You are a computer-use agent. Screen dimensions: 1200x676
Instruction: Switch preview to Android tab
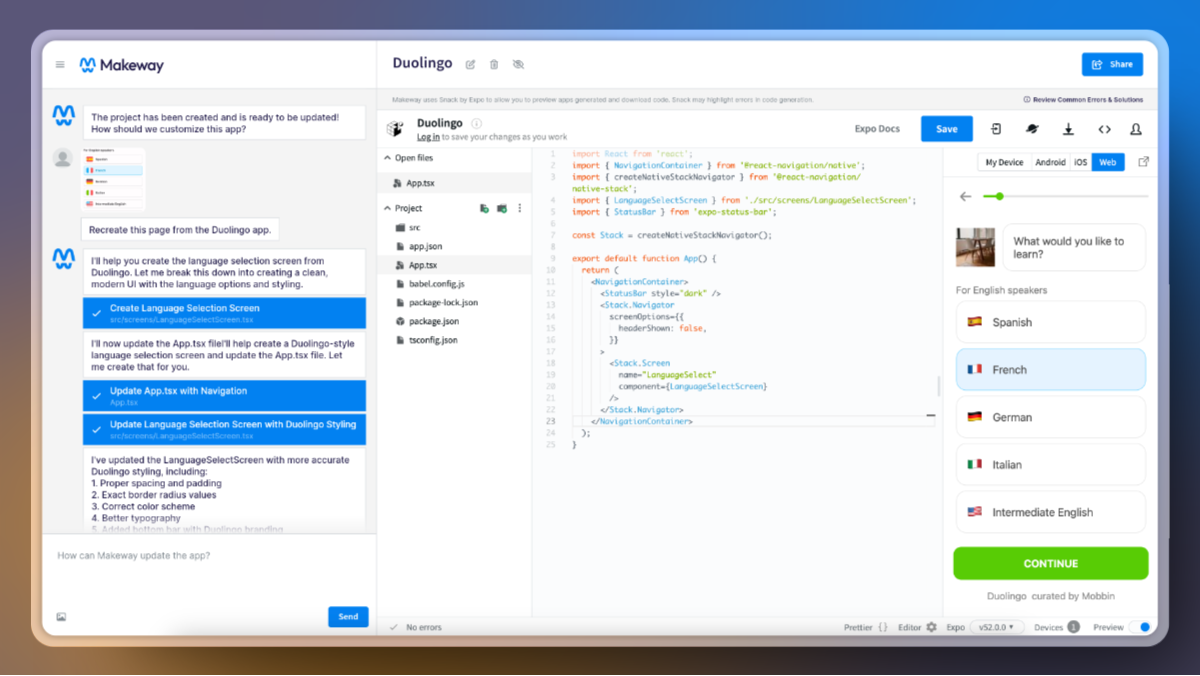pos(1050,162)
